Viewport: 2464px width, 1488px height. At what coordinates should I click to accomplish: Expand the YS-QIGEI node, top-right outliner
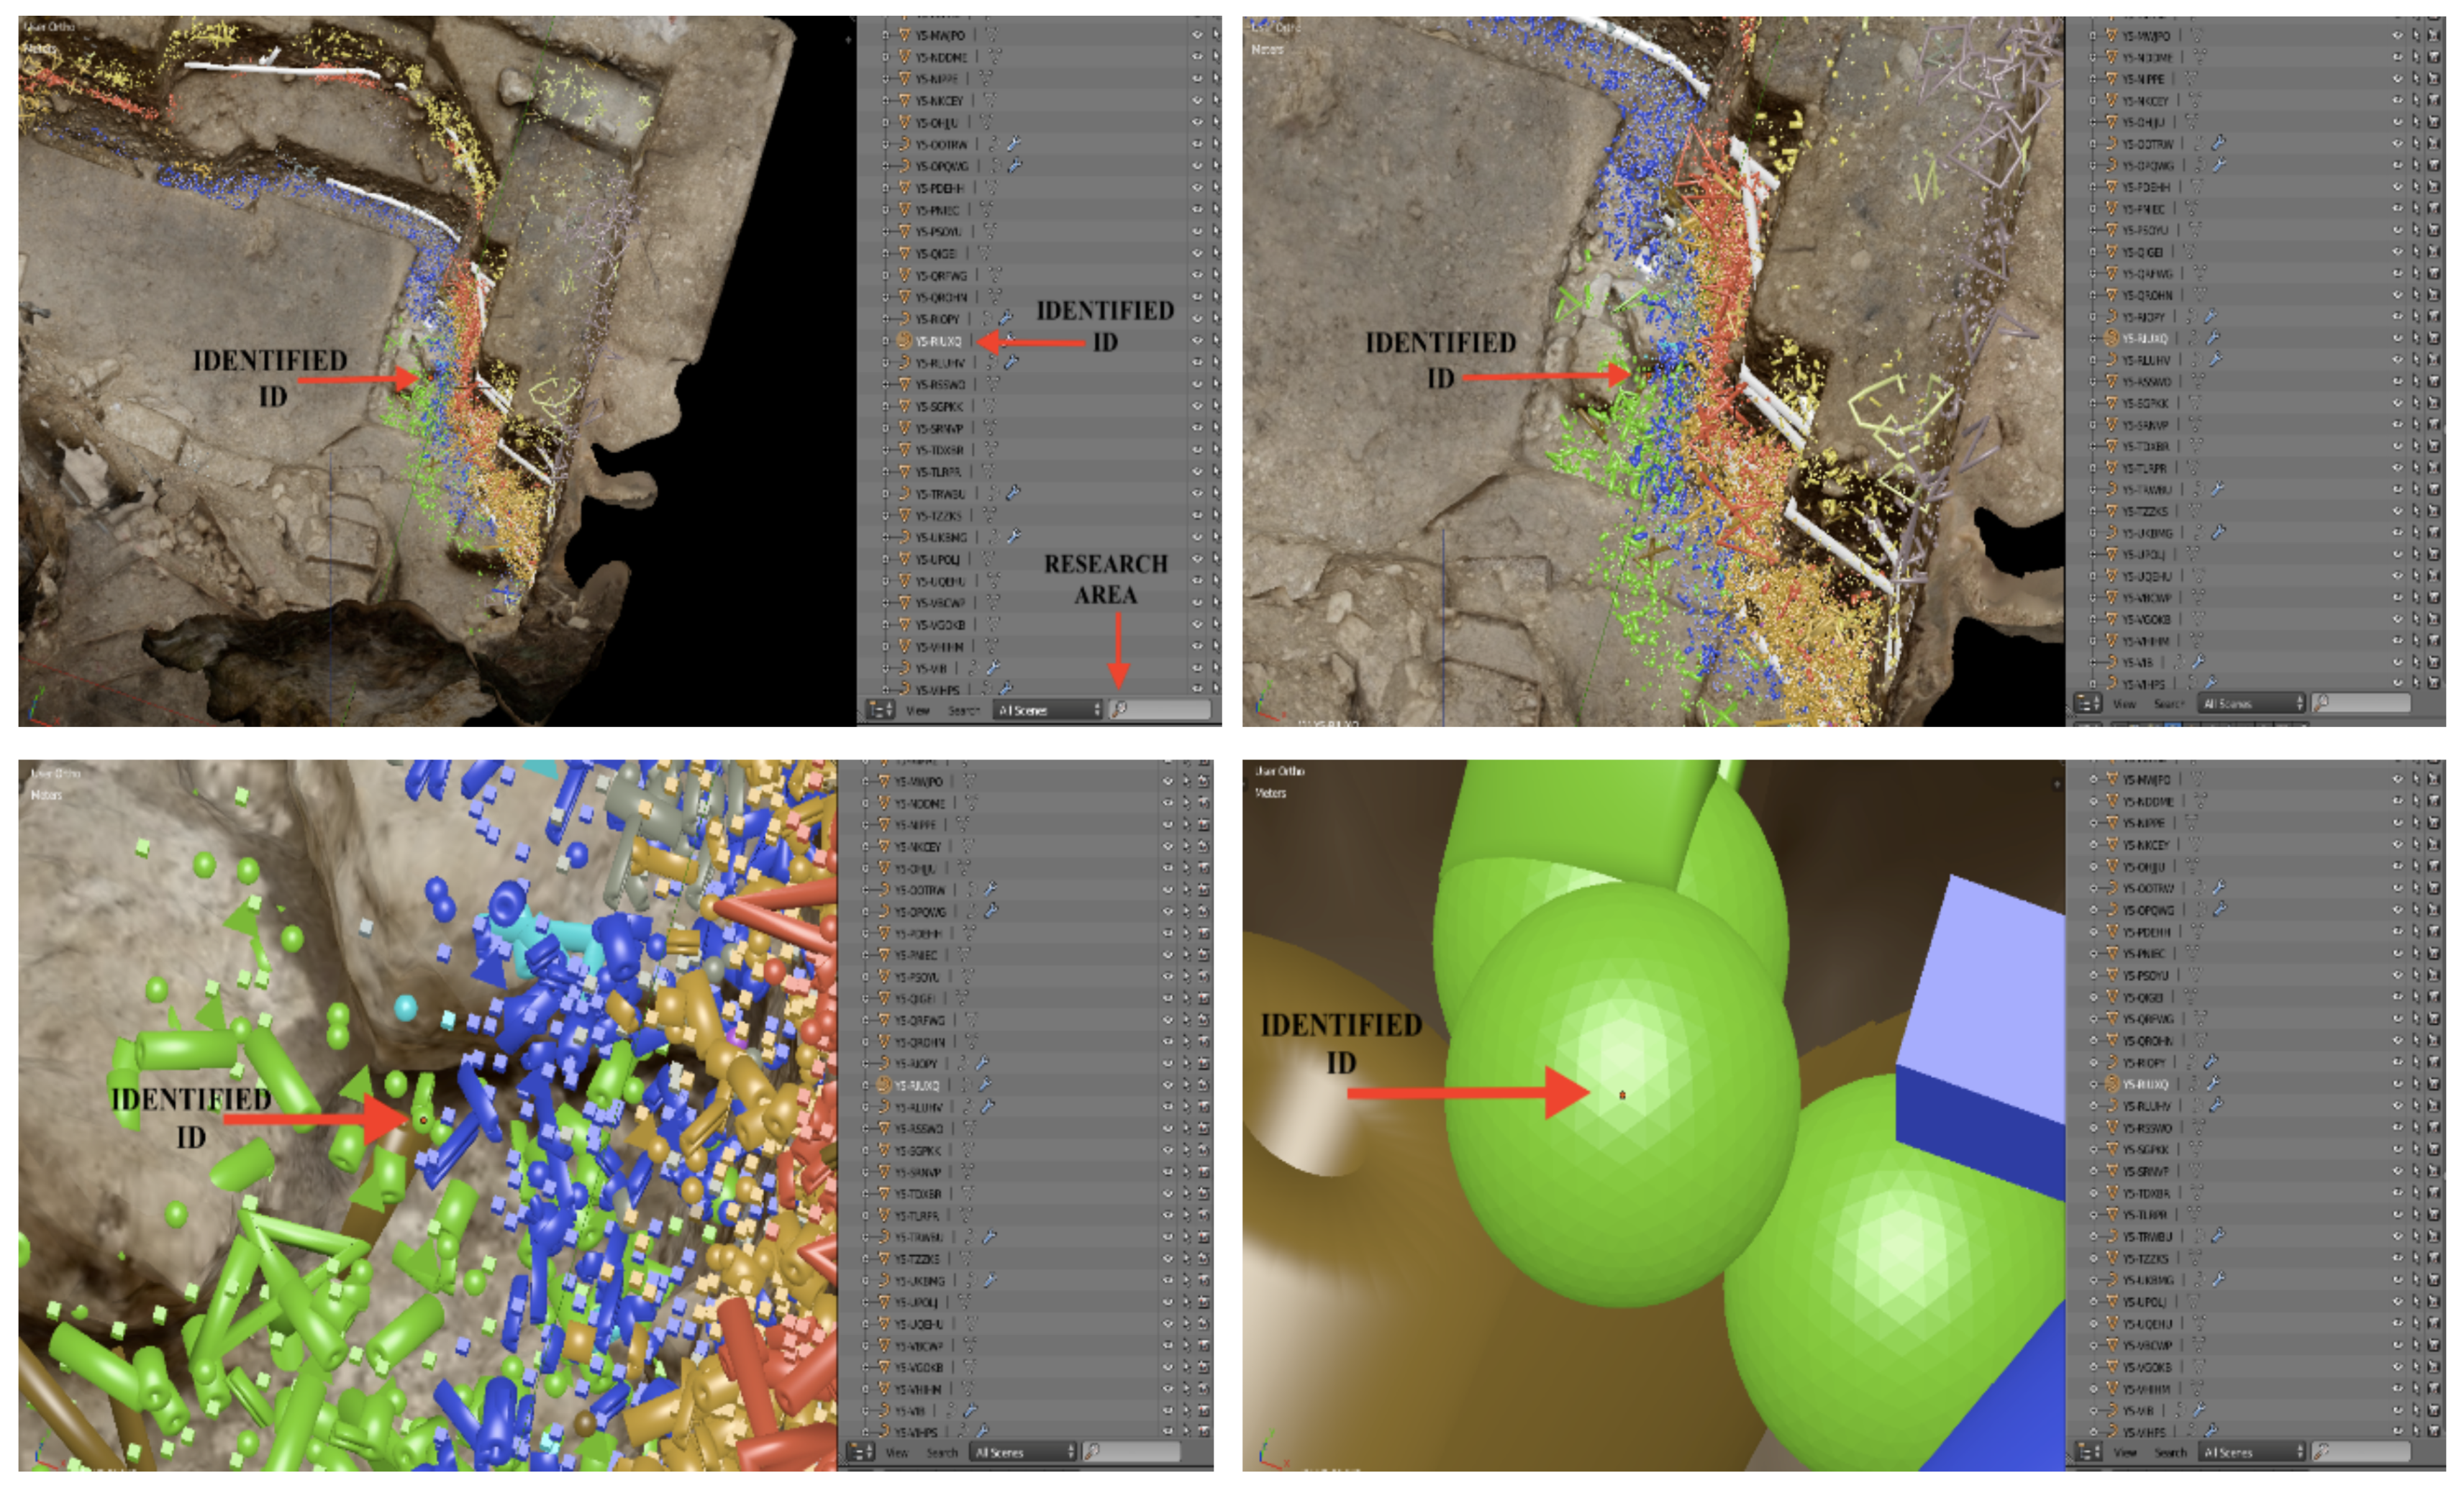[2093, 252]
